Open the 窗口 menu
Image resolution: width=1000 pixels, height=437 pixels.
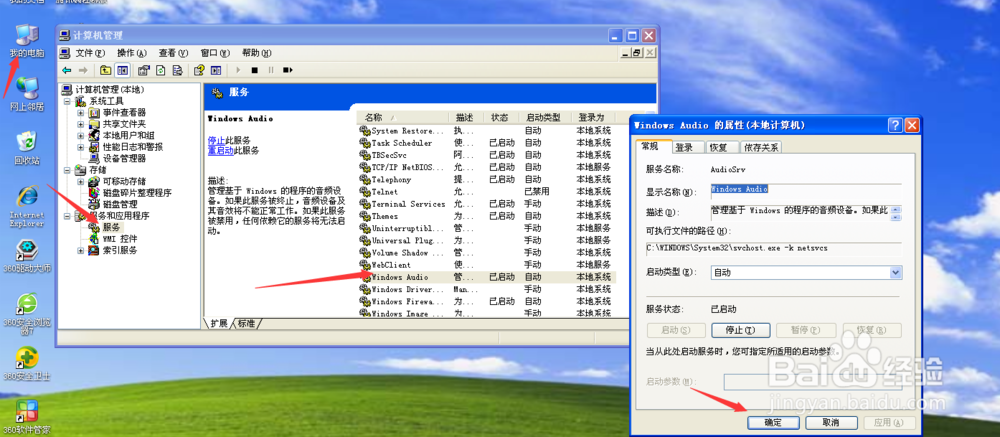214,53
